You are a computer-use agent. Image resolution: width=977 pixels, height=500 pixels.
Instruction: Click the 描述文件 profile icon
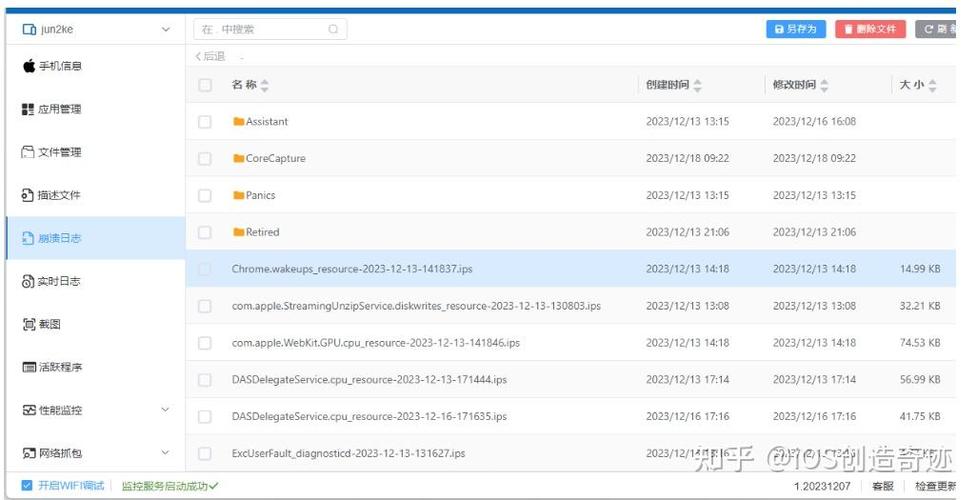point(28,195)
